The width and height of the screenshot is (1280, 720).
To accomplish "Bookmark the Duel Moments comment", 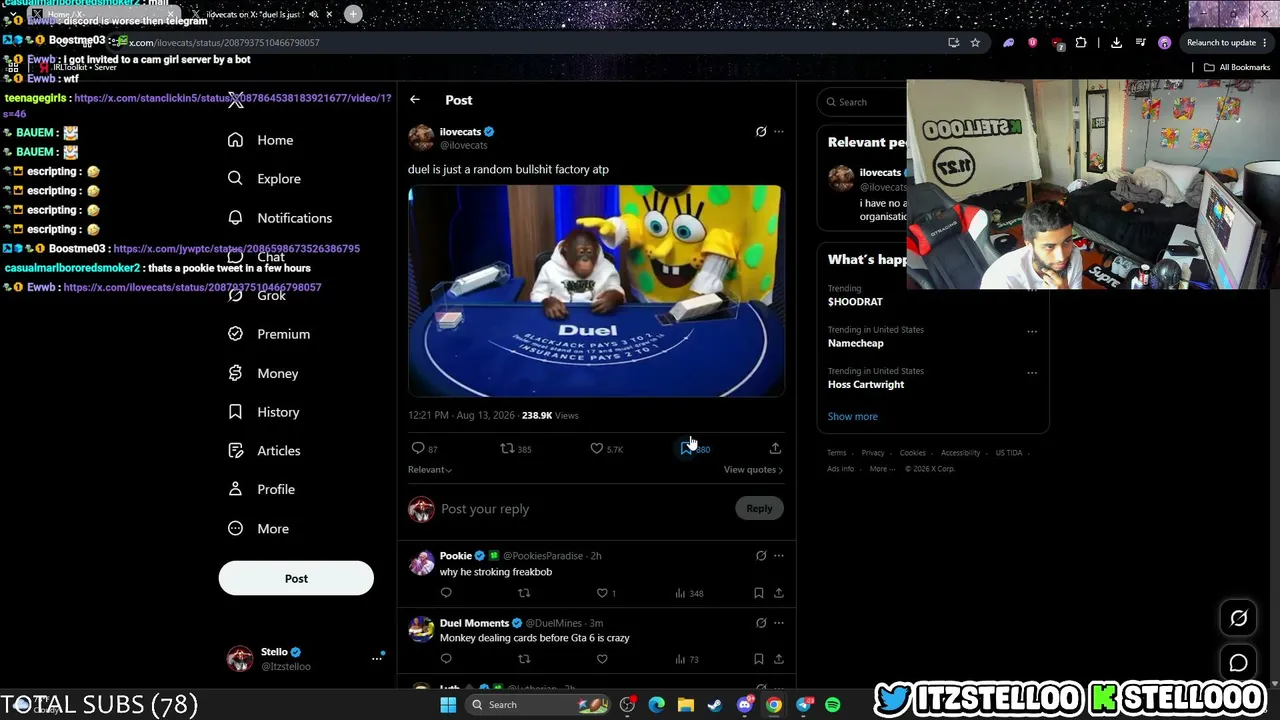I will click(x=759, y=659).
